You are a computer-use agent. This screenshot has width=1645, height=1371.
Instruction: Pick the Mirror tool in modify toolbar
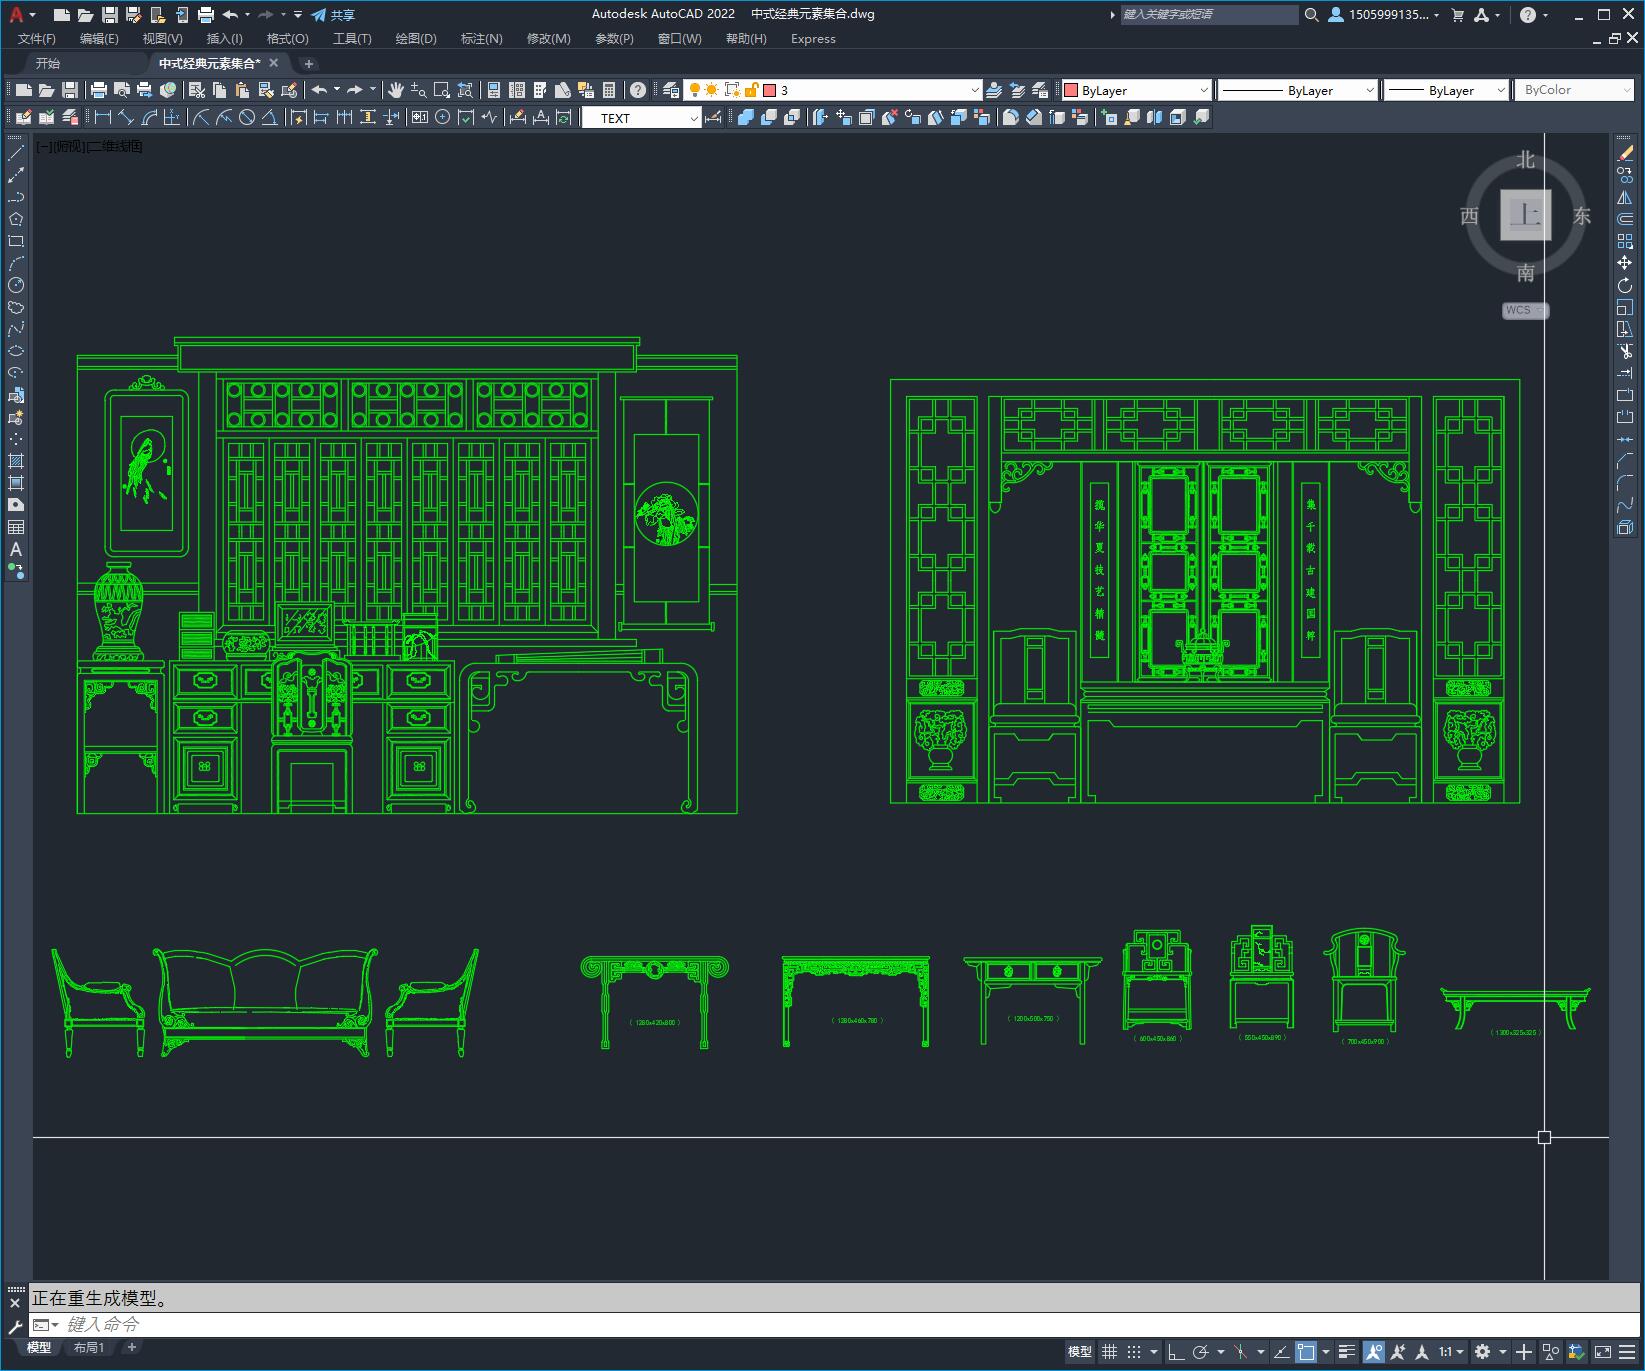1625,197
